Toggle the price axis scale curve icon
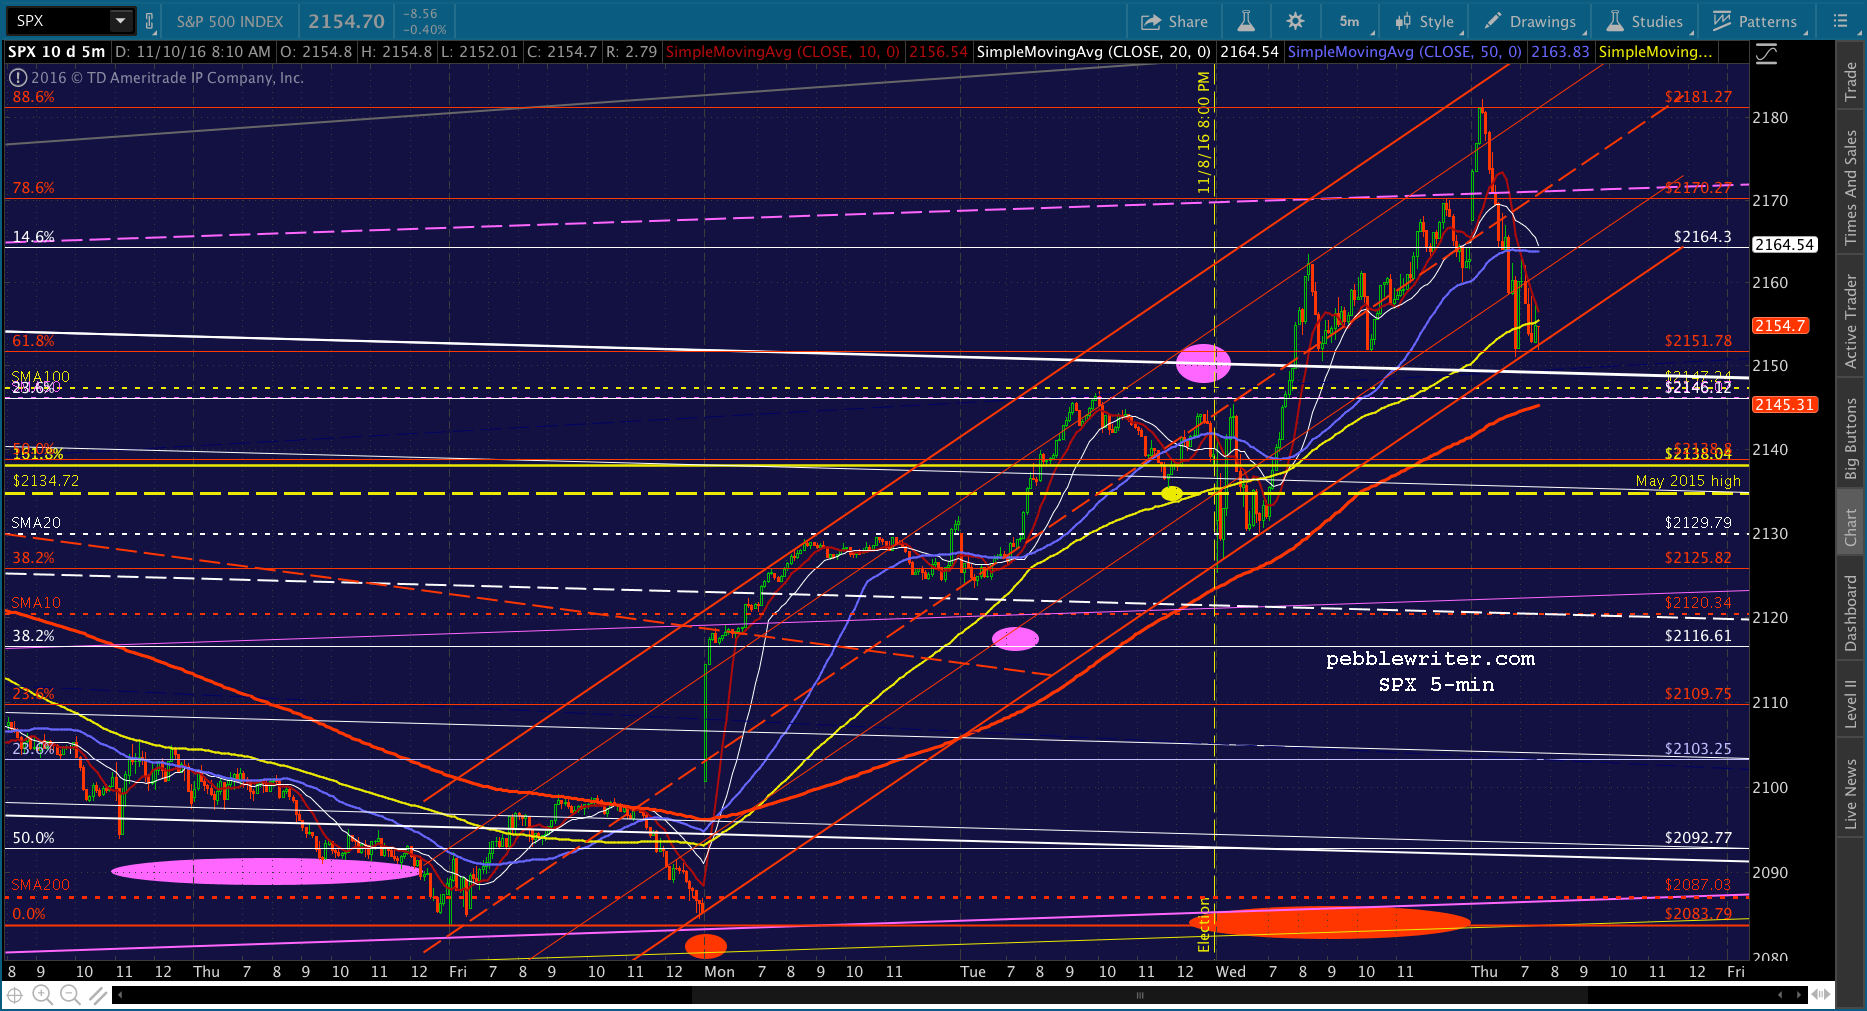Image resolution: width=1867 pixels, height=1011 pixels. tap(1767, 54)
